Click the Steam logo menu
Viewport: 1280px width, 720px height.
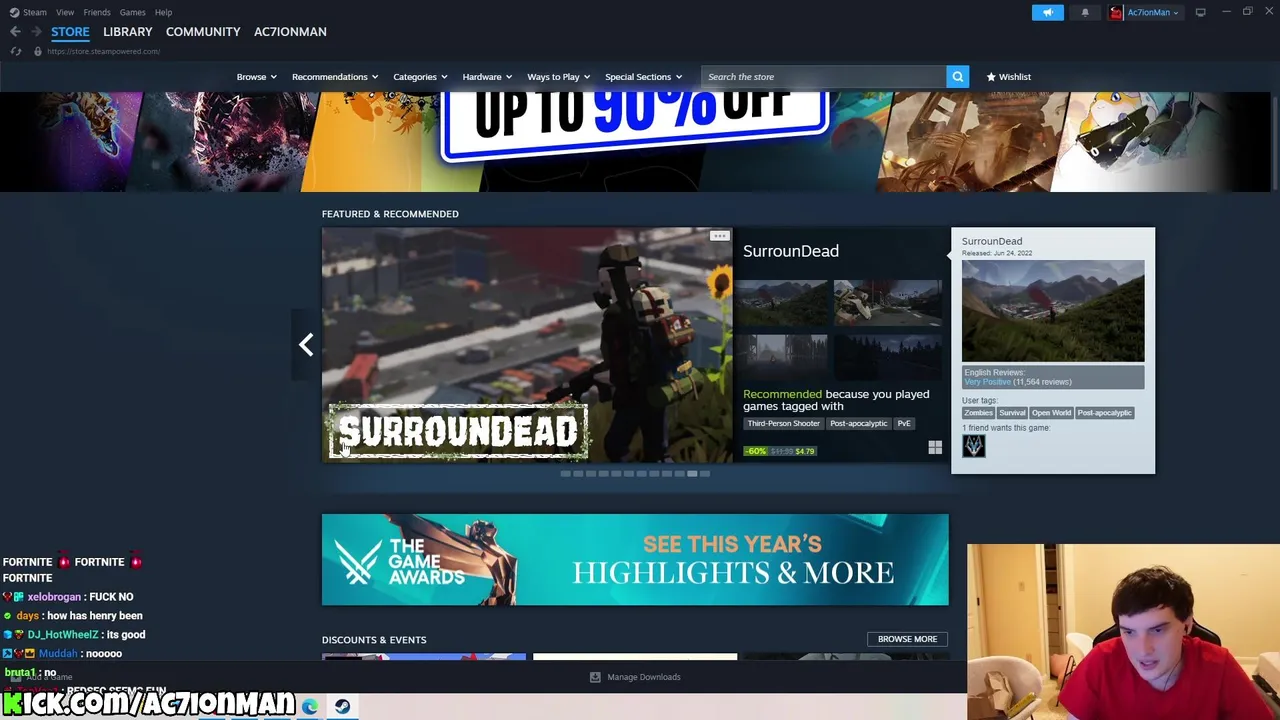(28, 12)
